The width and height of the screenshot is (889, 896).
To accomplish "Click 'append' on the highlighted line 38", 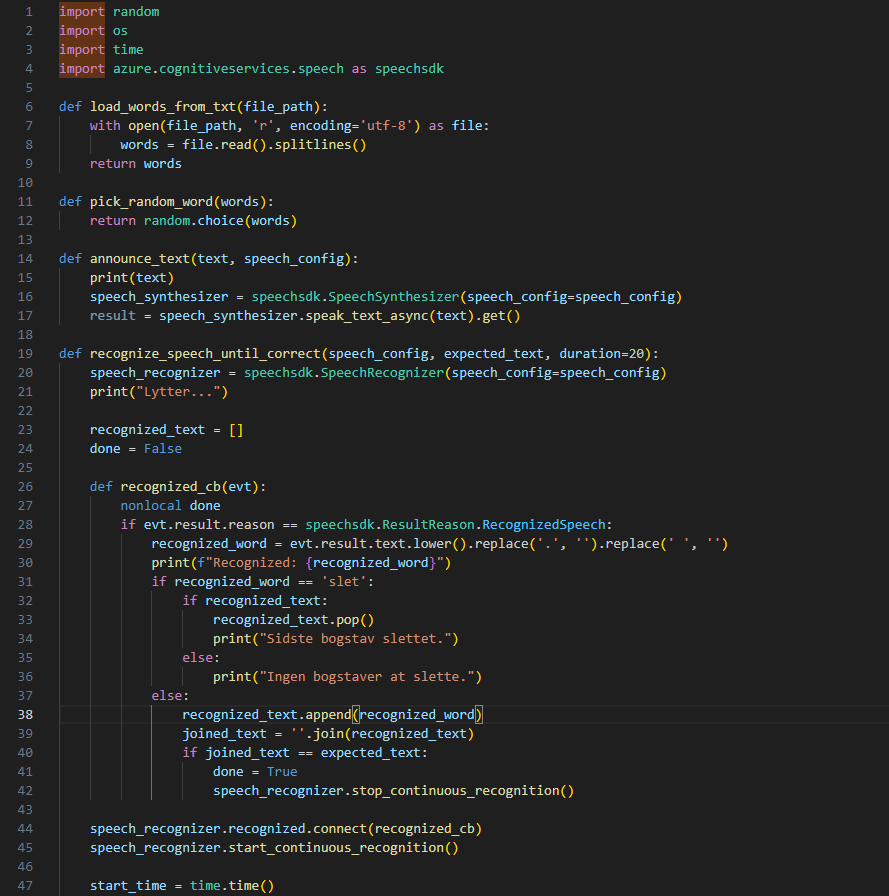I will [329, 714].
